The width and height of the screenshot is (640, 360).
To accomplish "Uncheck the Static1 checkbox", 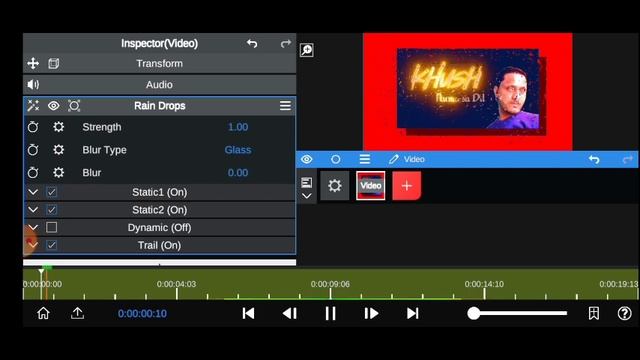I will tap(51, 192).
